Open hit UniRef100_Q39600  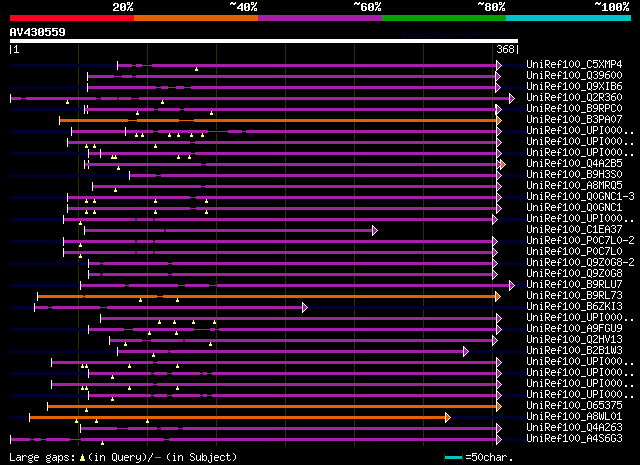574,75
